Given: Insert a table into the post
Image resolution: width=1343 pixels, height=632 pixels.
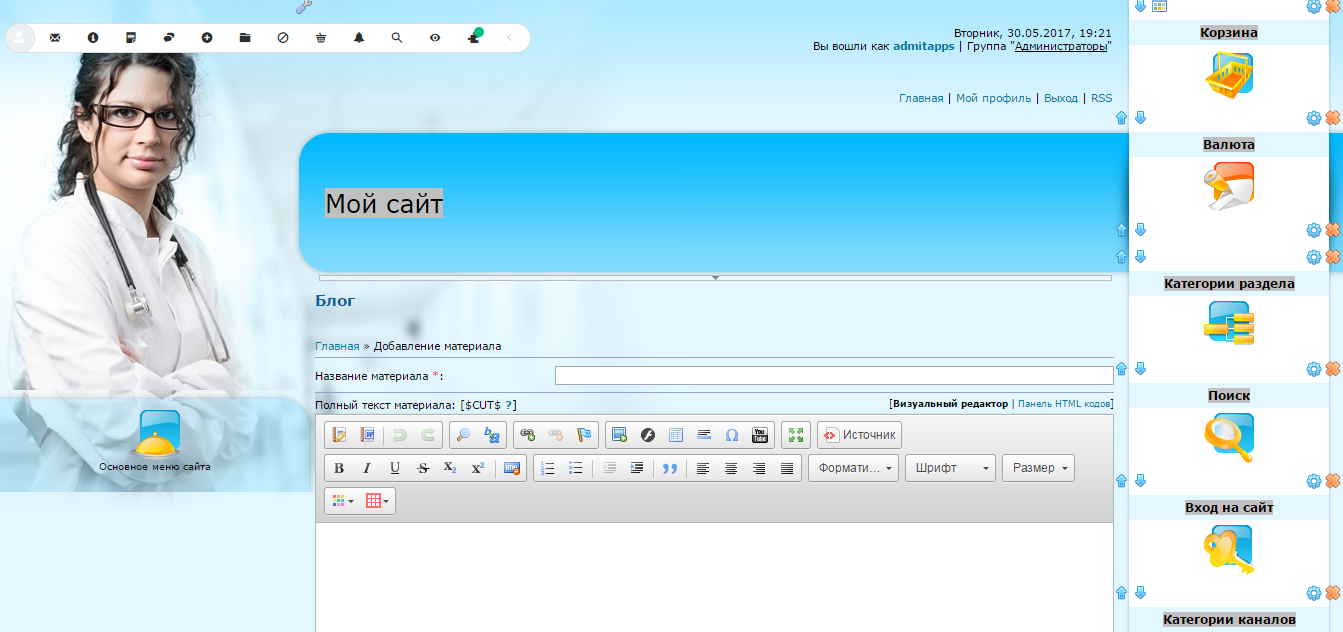Looking at the screenshot, I should click(x=675, y=434).
